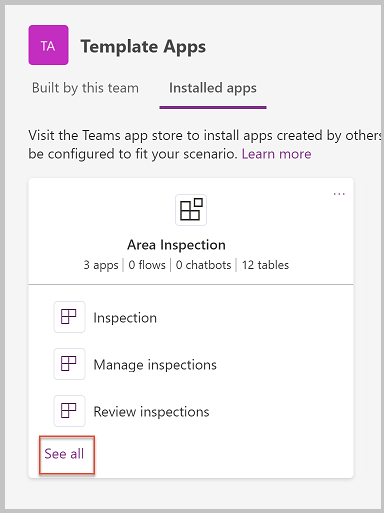Switch to Built by this team tab
This screenshot has height=513, width=384.
pyautogui.click(x=85, y=88)
